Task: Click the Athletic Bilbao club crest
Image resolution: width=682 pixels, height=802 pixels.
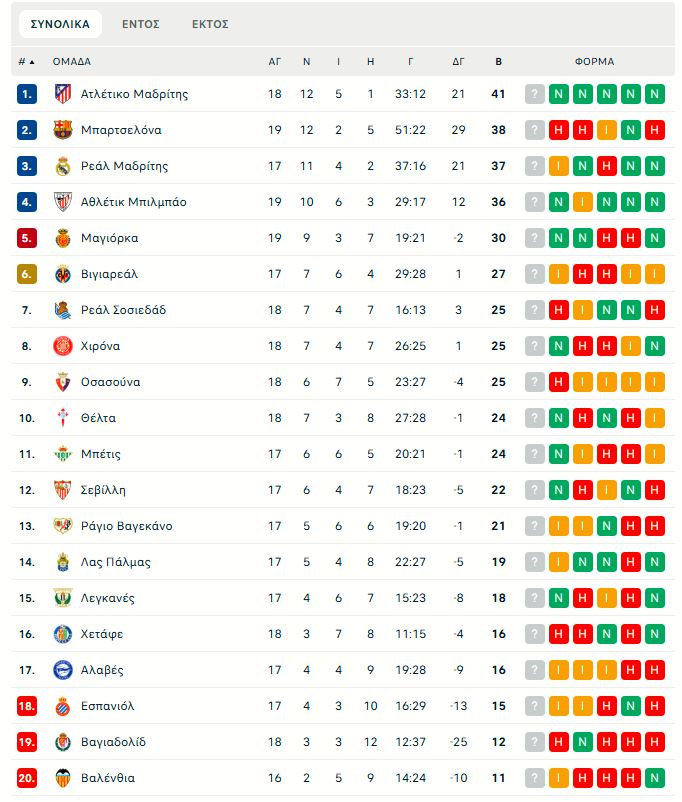Action: (63, 202)
